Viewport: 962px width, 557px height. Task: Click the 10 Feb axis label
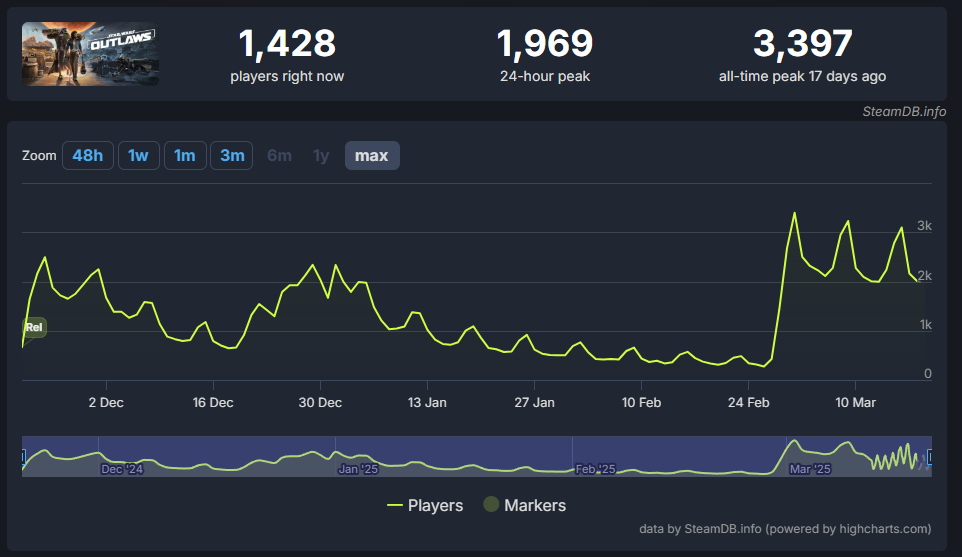[x=641, y=403]
